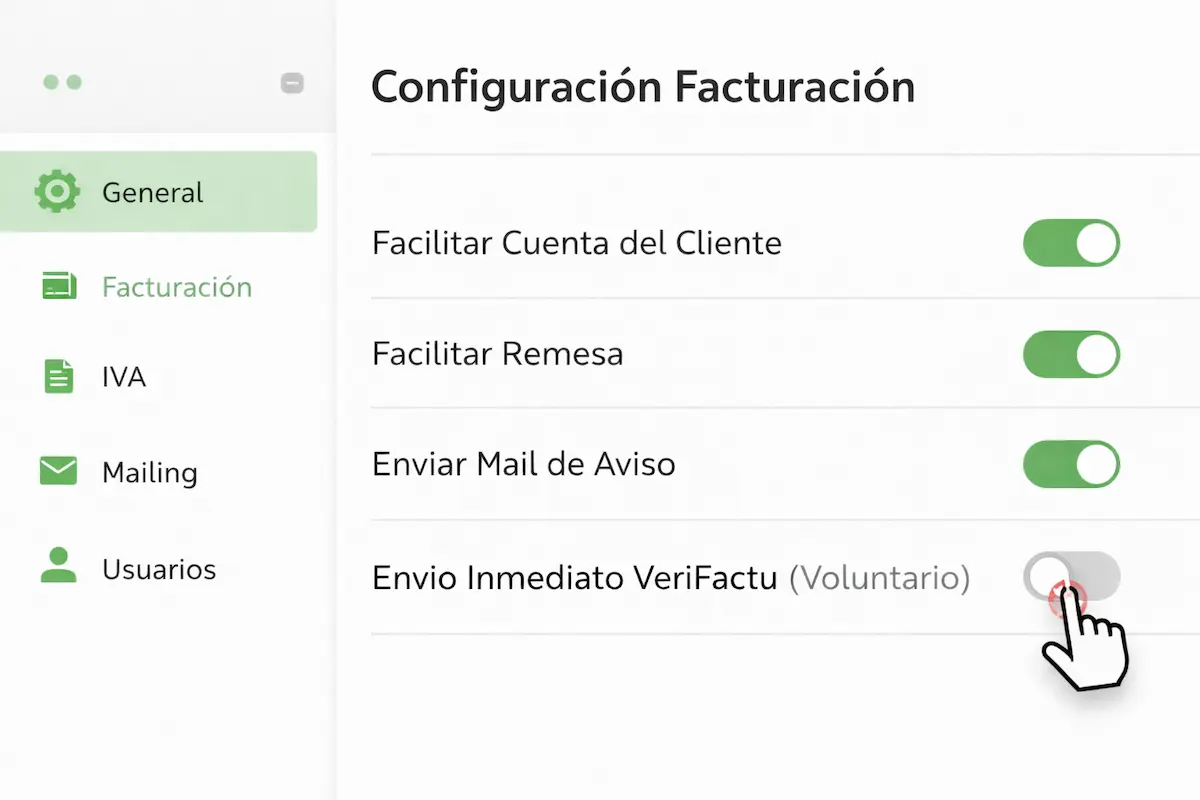Collapse the sidebar with the minus control
Screen dimensions: 1200x800
coord(292,83)
